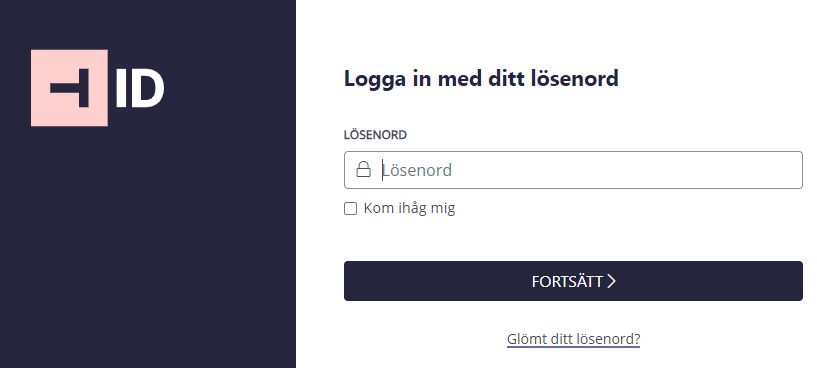The height and width of the screenshot is (368, 817).
Task: Click the Kom ihåg mig label text
Action: point(409,208)
